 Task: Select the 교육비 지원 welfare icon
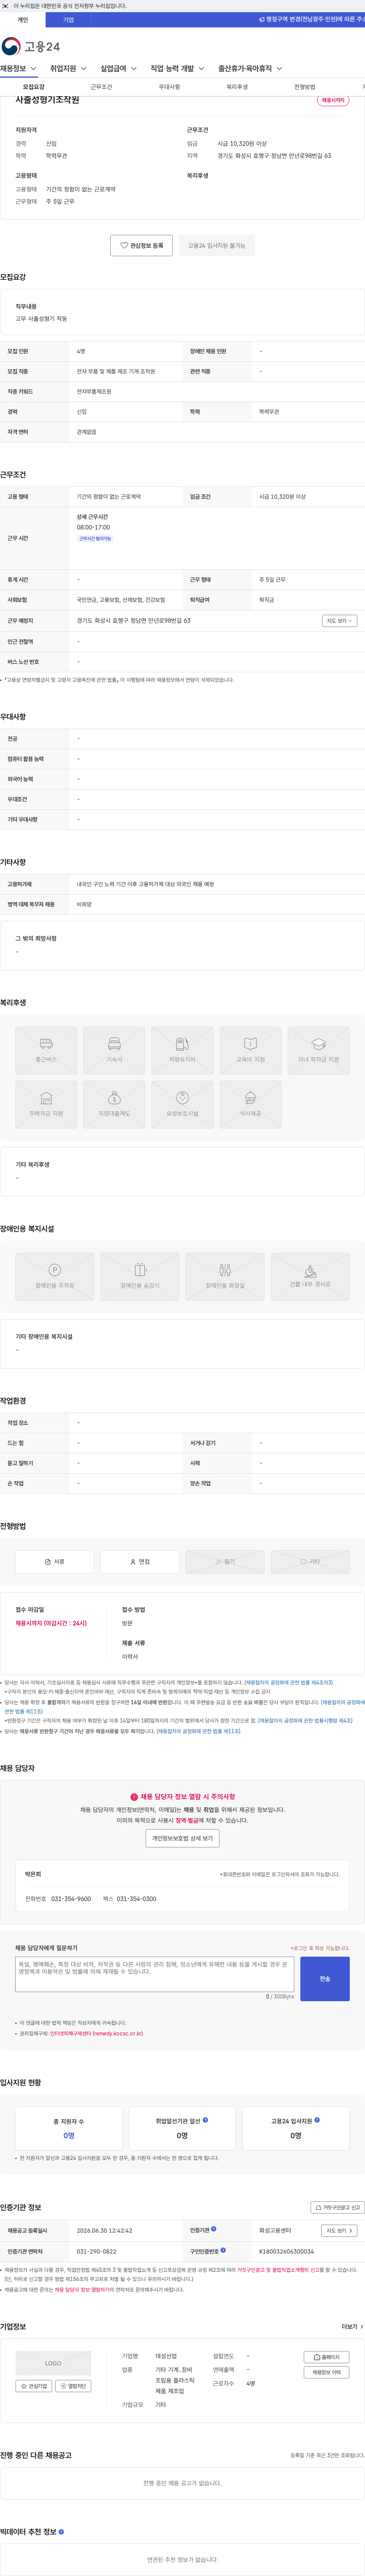250,1051
